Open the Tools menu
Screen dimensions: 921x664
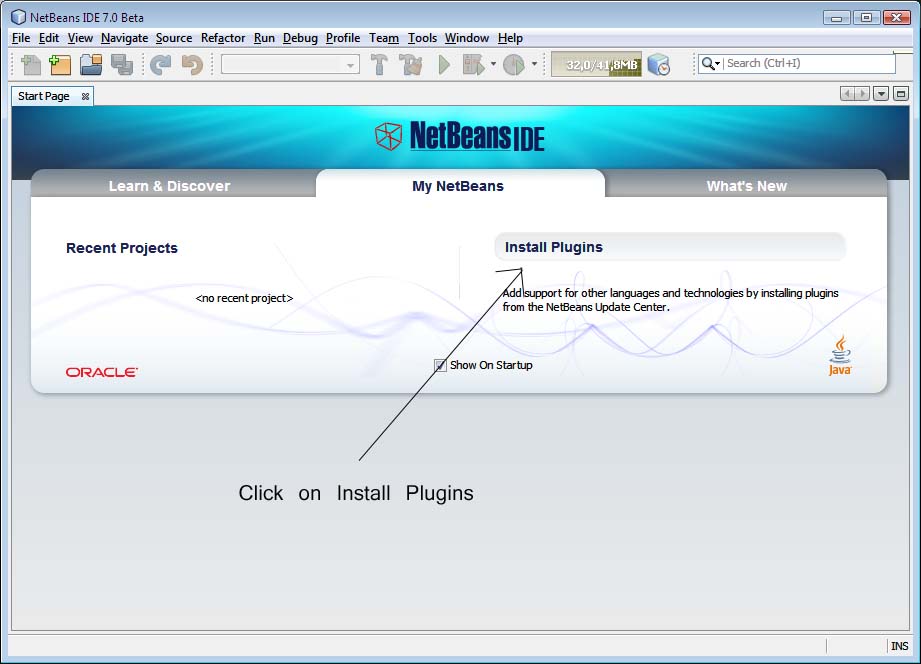click(x=422, y=38)
